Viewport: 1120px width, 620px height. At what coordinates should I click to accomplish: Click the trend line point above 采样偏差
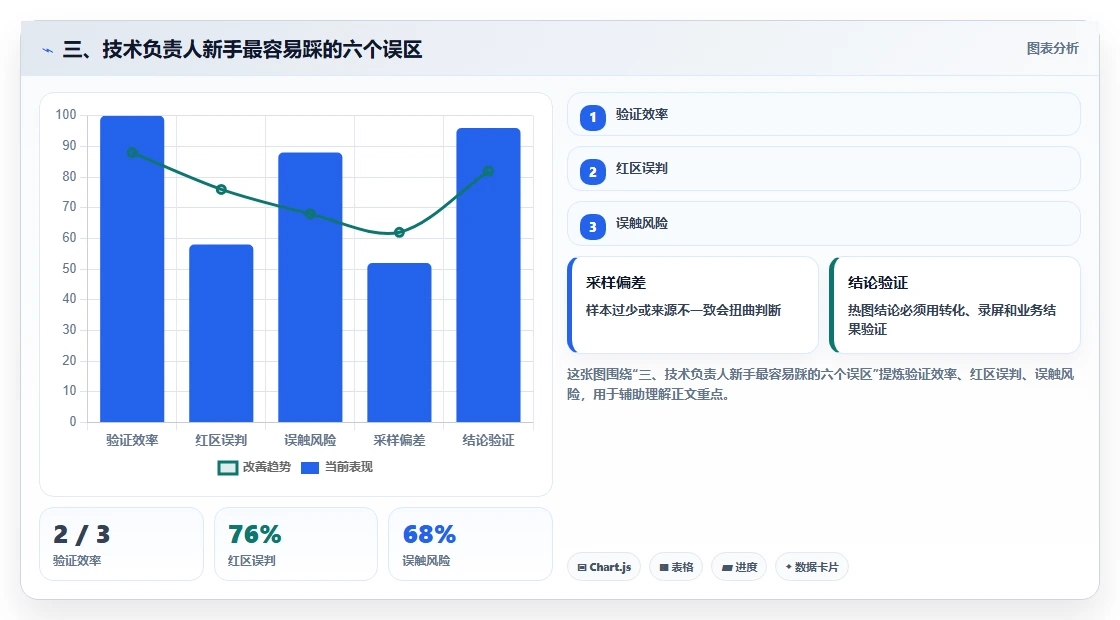(x=399, y=232)
